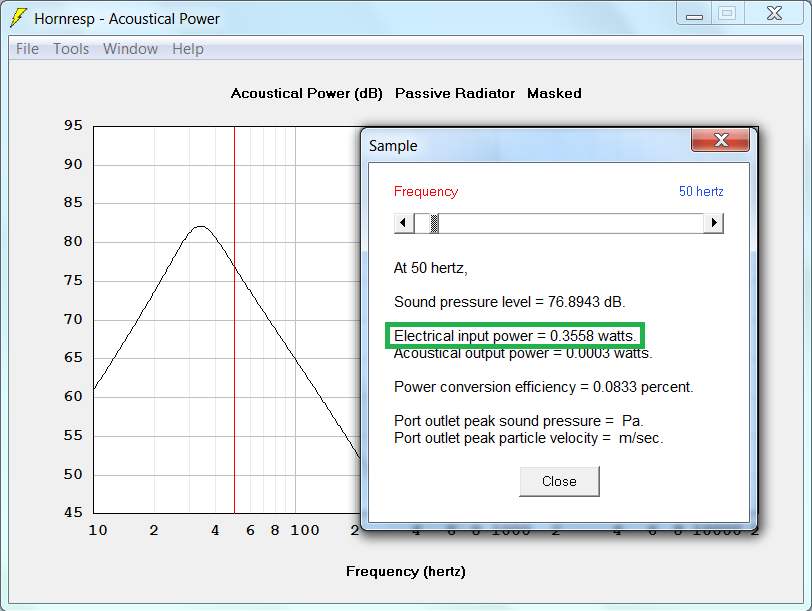Close the Sample dialog with red X
Viewport: 812px width, 611px height.
click(x=720, y=140)
